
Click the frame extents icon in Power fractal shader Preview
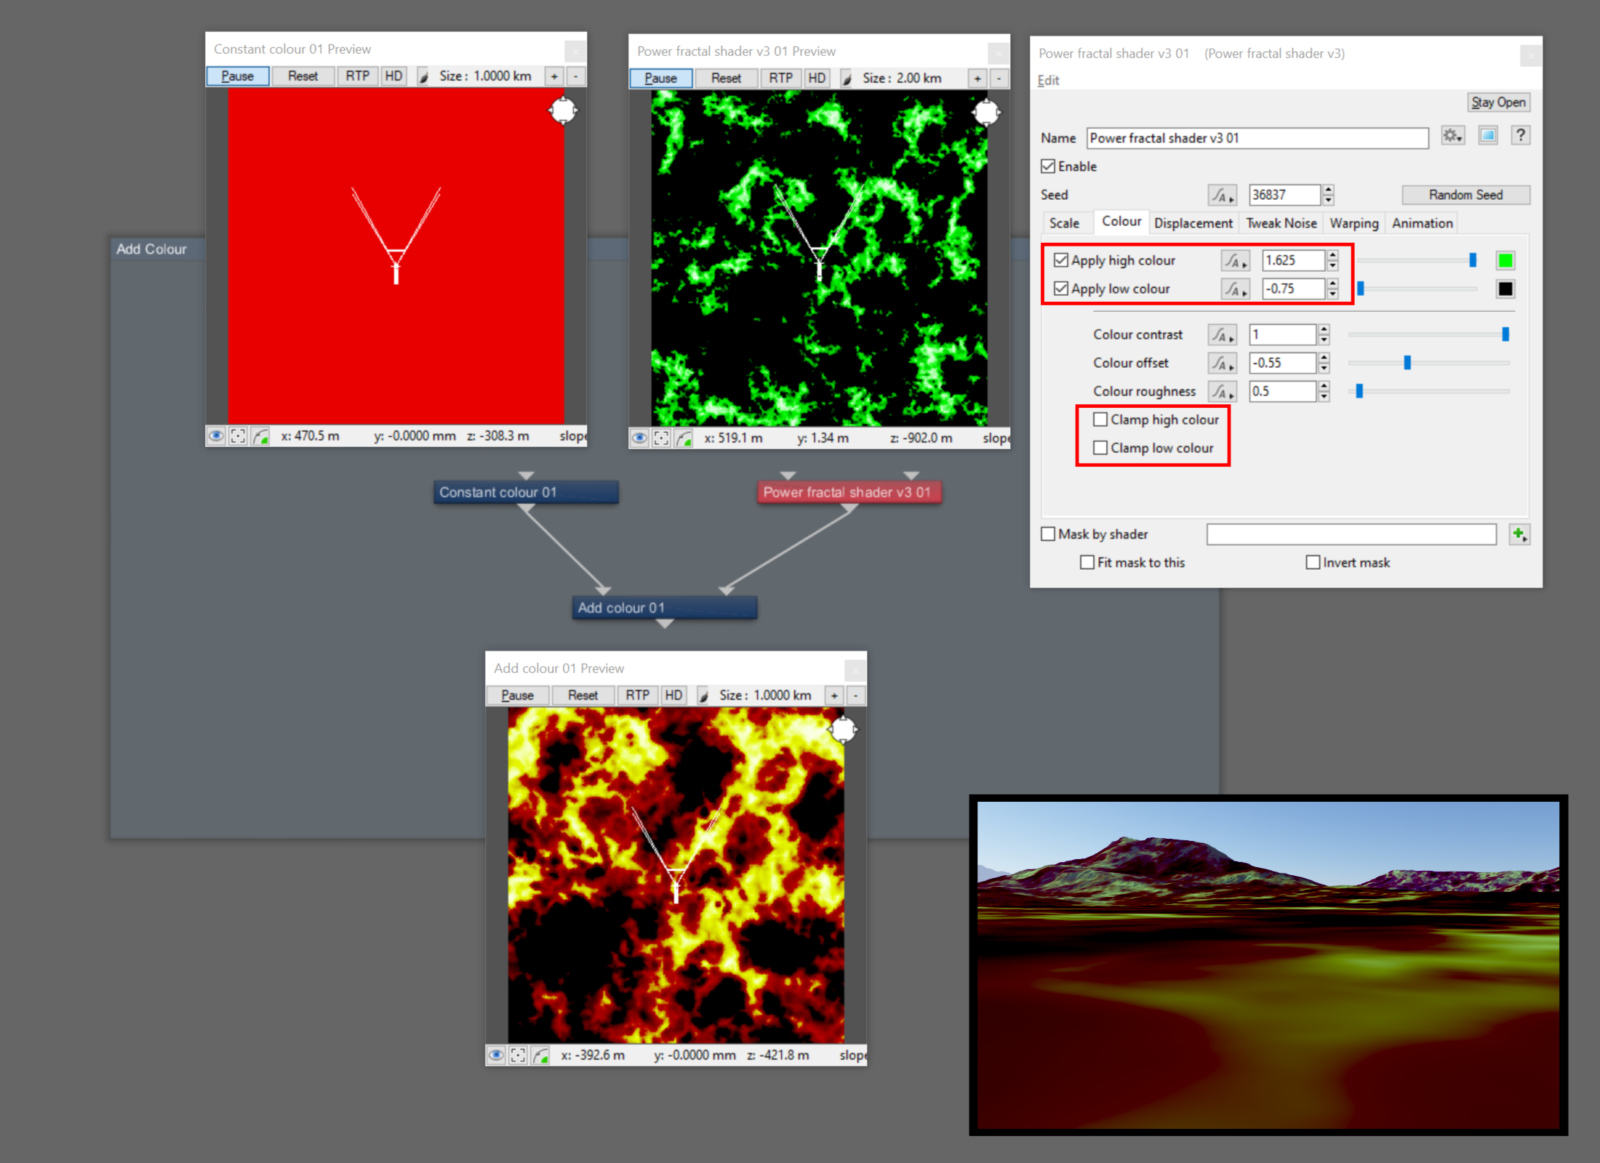click(661, 438)
